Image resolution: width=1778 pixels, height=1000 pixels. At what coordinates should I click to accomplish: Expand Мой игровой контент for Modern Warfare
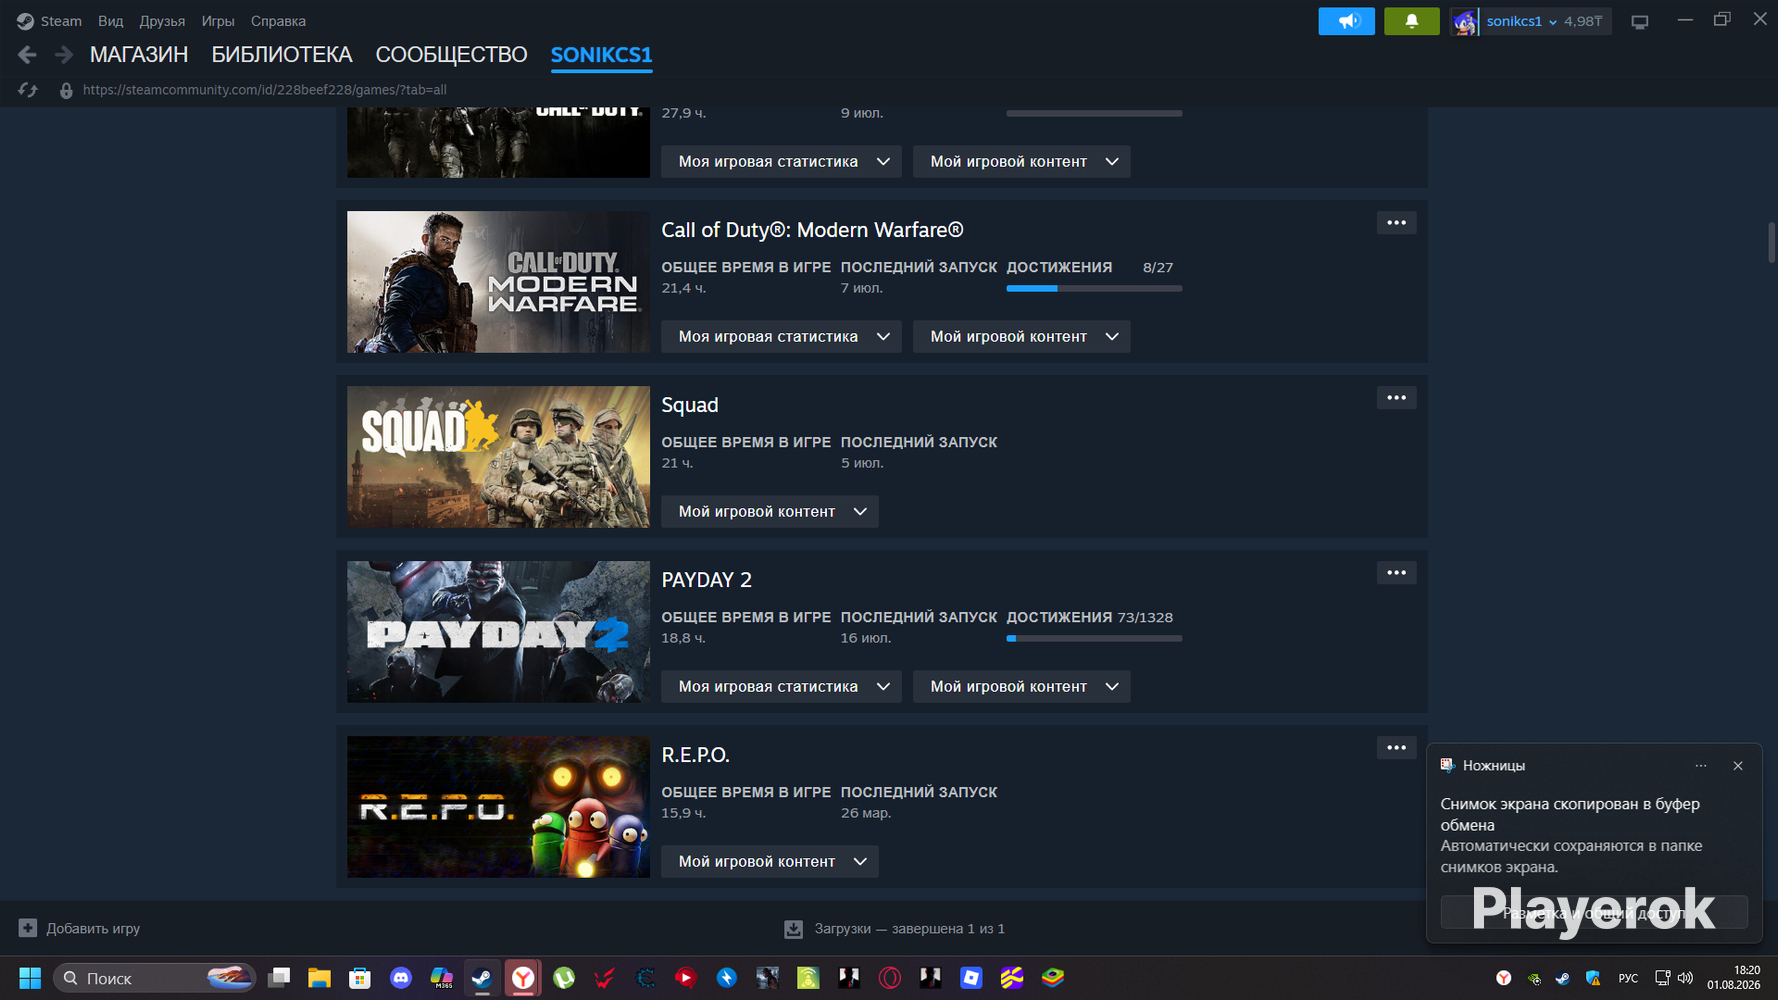click(x=1022, y=337)
